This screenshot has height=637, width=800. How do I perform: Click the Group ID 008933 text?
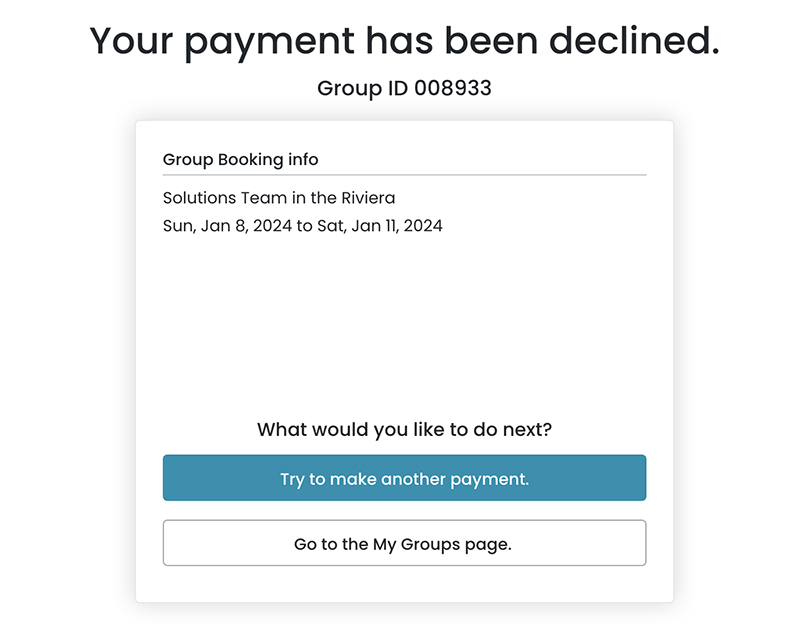point(404,88)
